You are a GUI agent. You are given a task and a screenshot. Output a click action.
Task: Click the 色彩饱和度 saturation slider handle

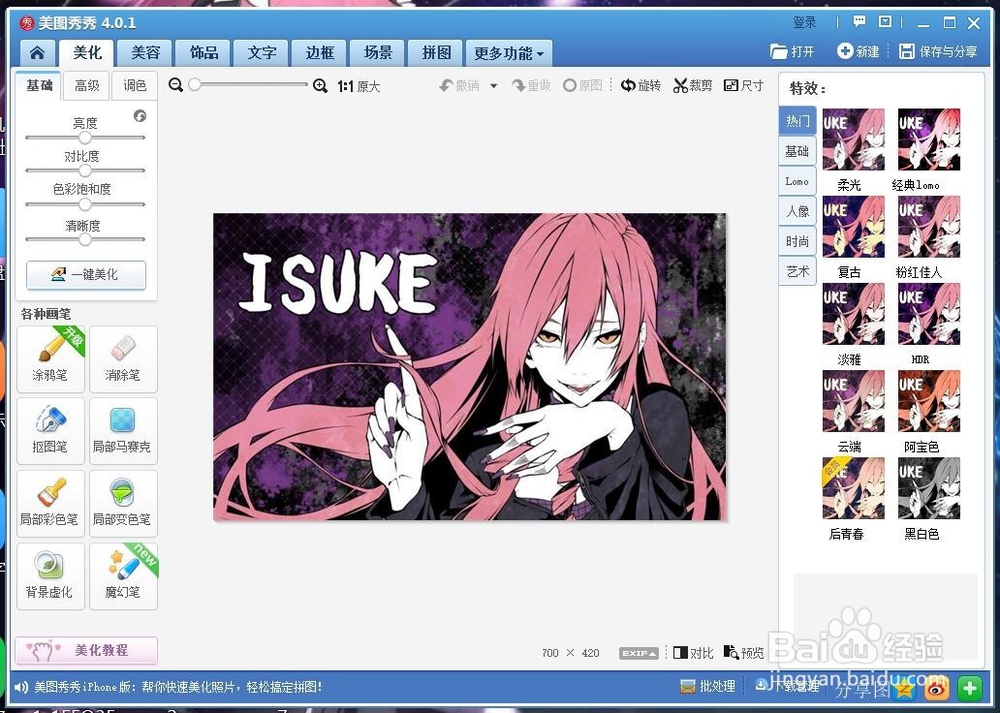click(85, 204)
